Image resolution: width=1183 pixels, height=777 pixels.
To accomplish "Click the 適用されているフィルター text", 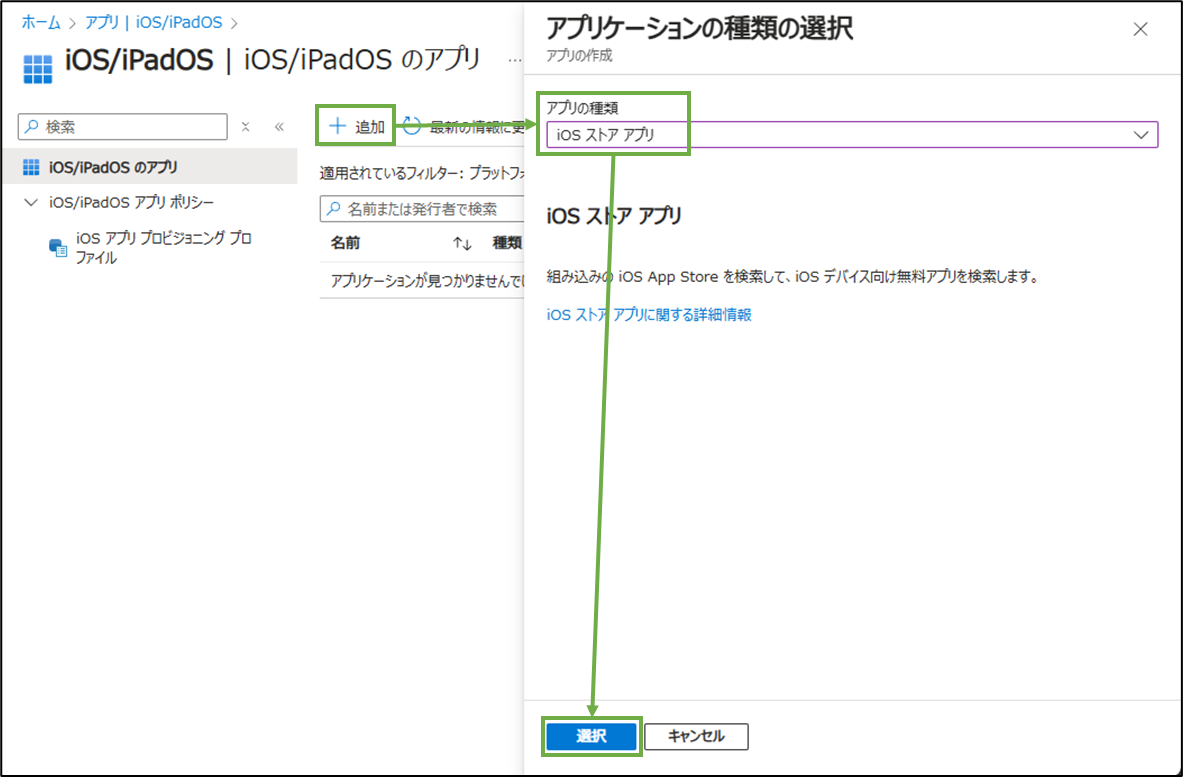I will pyautogui.click(x=422, y=174).
